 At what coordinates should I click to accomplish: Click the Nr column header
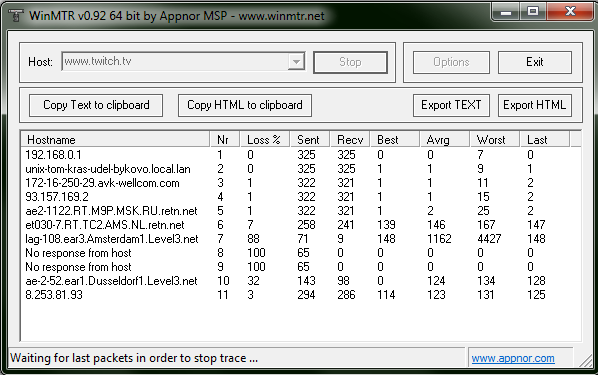[x=225, y=140]
